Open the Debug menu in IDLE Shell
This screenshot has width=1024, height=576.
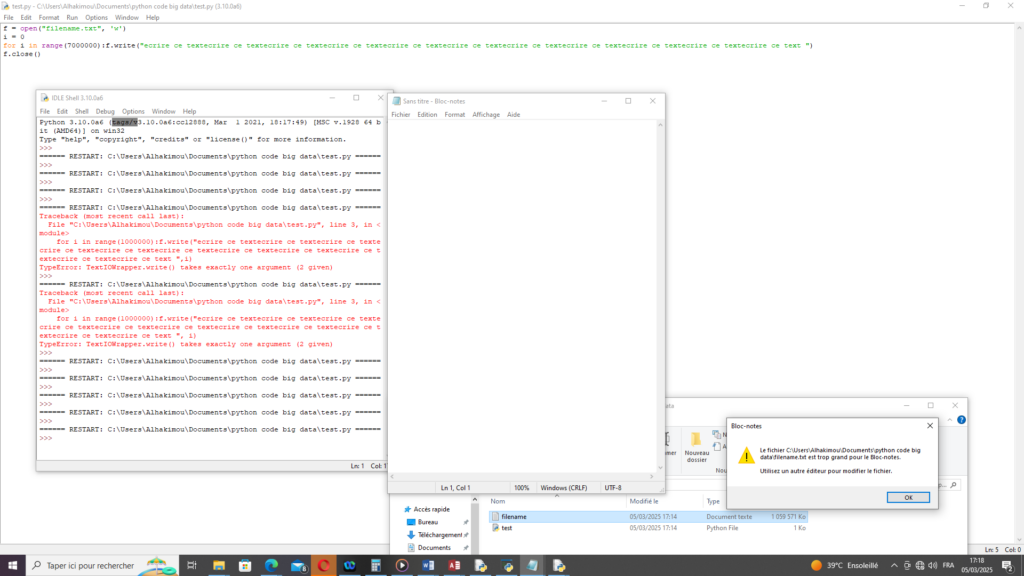pyautogui.click(x=105, y=111)
